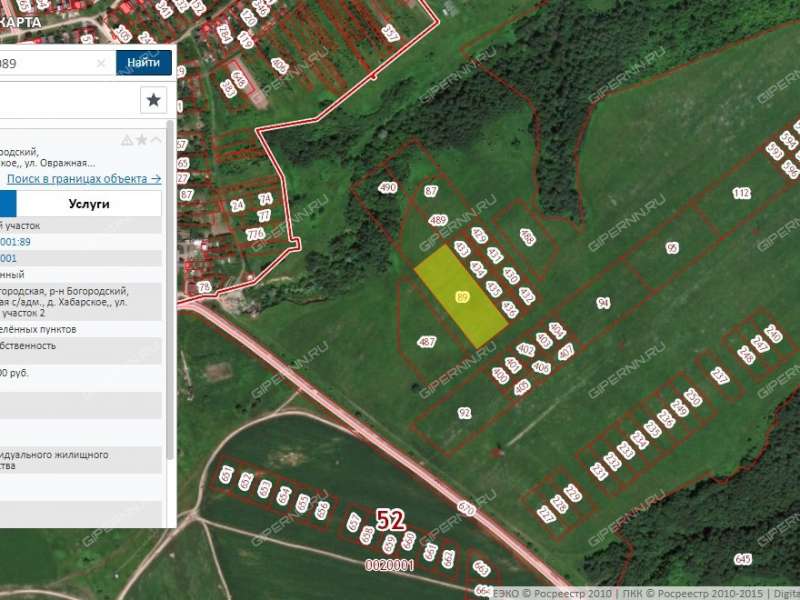Select the parcel marker 112

coord(741,193)
